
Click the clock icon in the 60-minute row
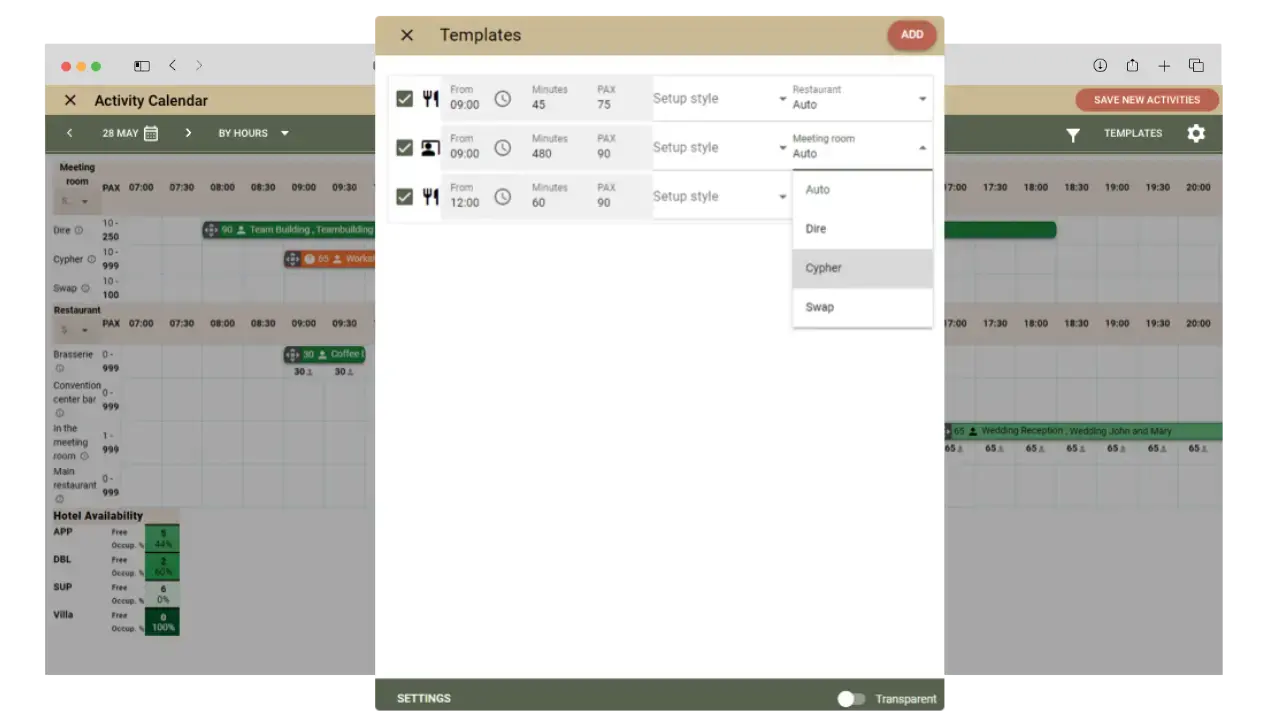[x=502, y=197]
